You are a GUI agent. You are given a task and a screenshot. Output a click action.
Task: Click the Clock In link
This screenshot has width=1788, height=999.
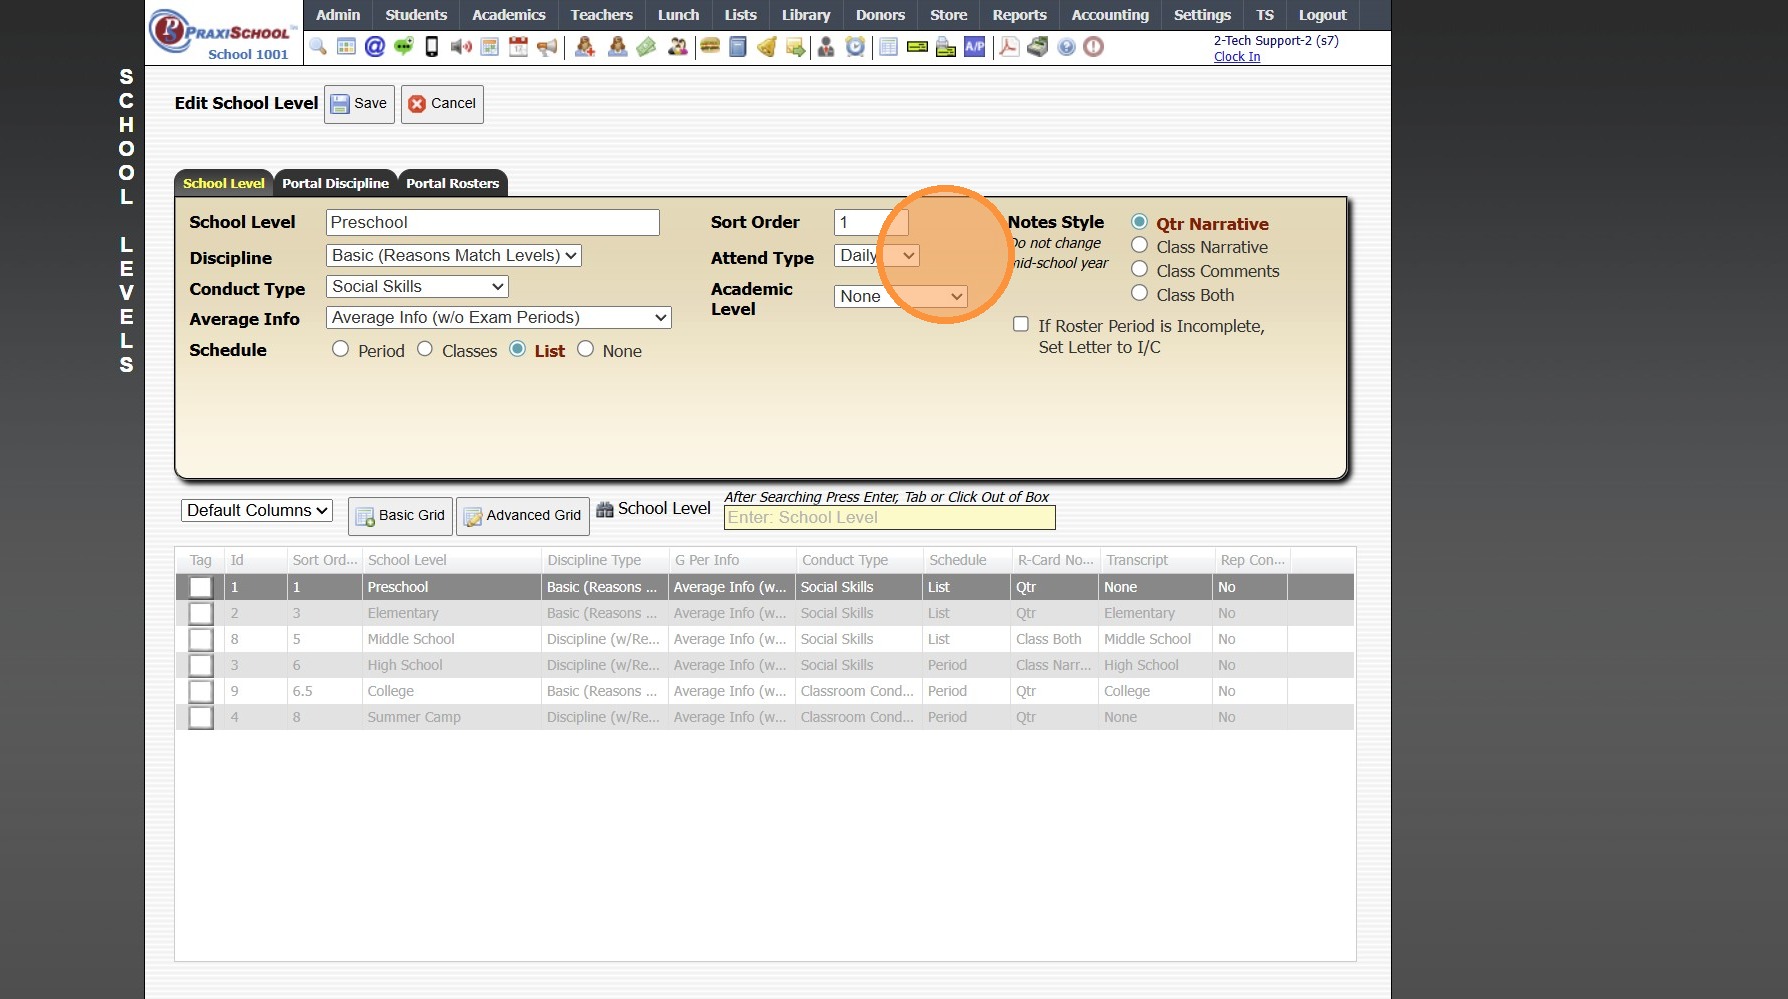[1237, 57]
